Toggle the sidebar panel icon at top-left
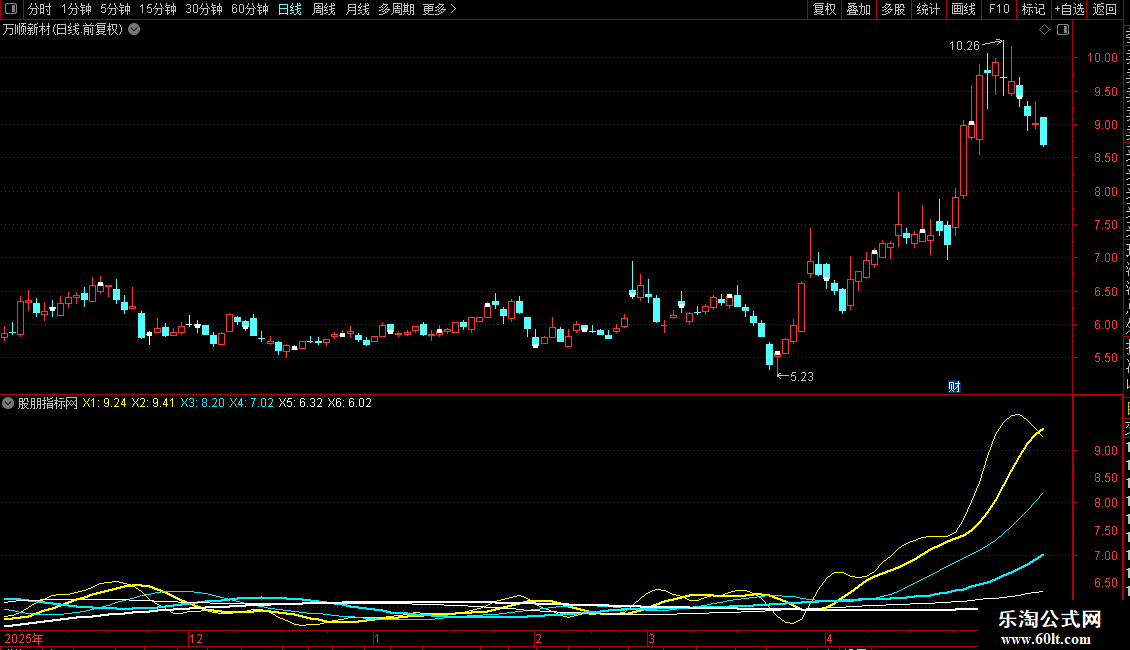The width and height of the screenshot is (1130, 650). pyautogui.click(x=11, y=9)
